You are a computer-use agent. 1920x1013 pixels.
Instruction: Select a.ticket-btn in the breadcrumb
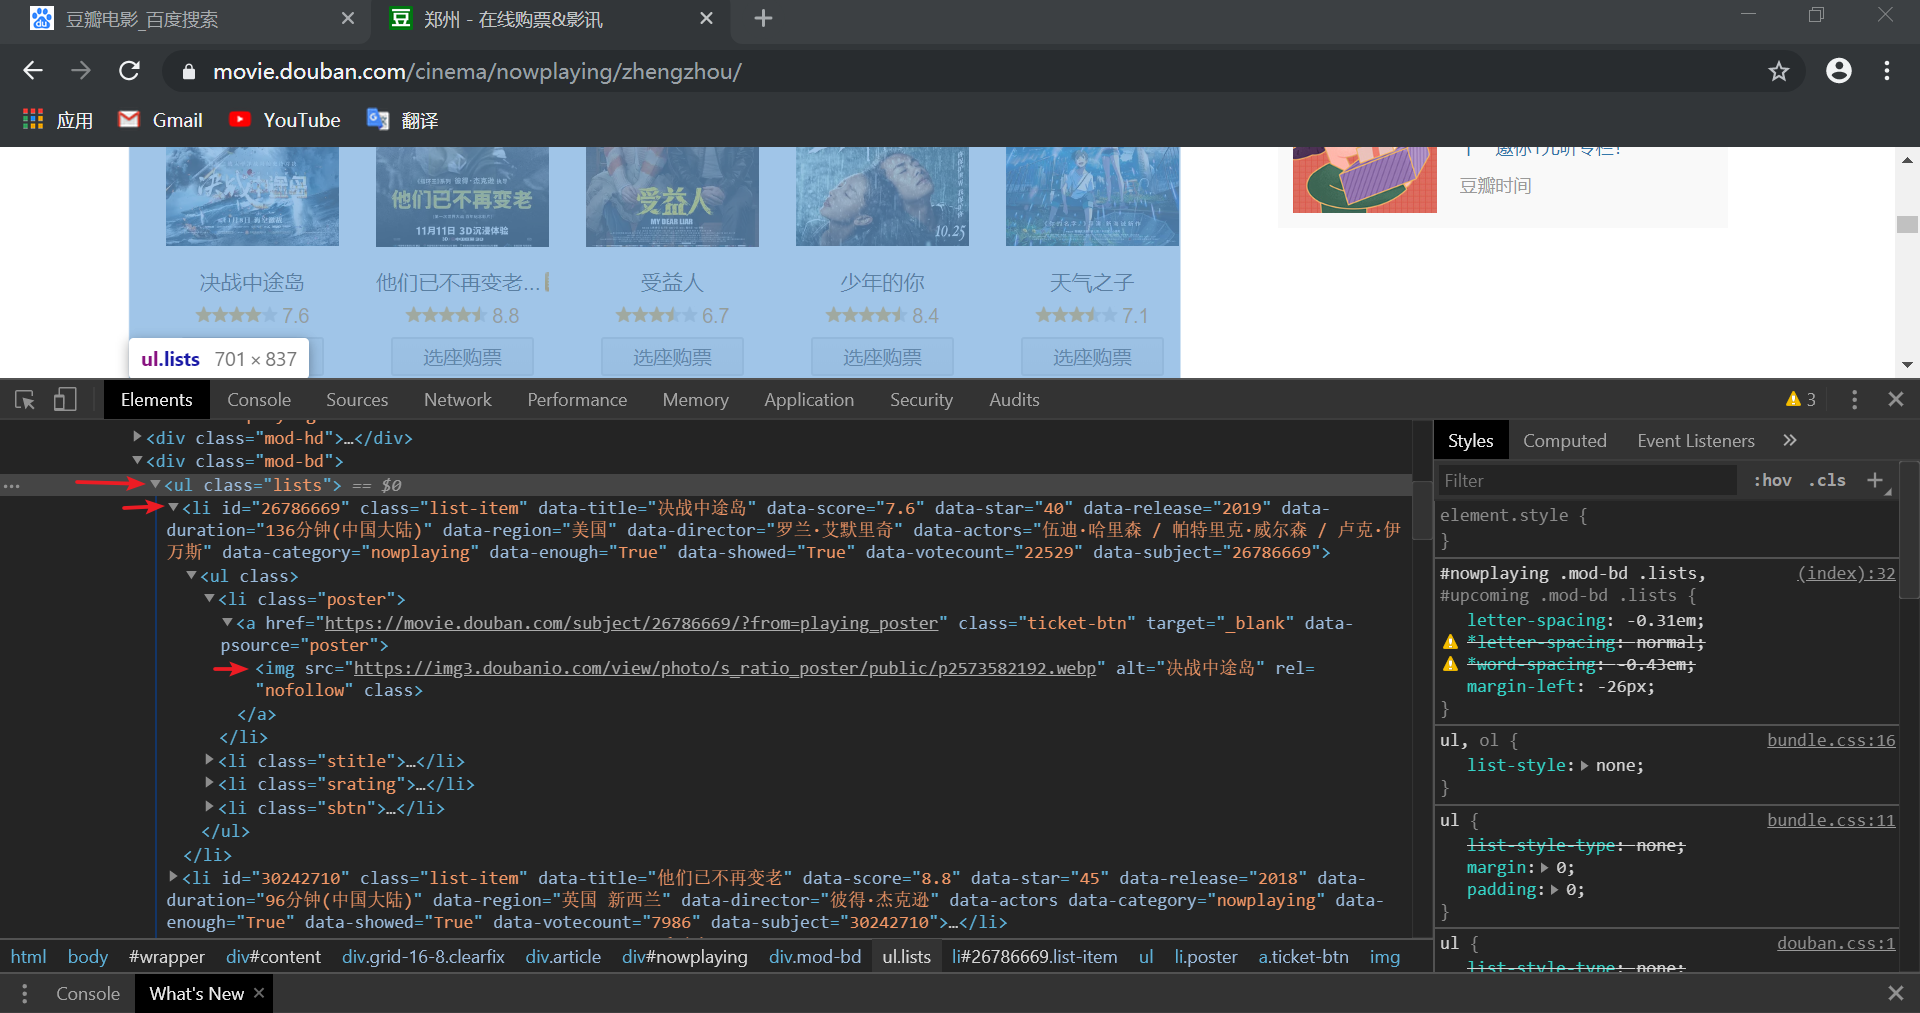click(1303, 957)
